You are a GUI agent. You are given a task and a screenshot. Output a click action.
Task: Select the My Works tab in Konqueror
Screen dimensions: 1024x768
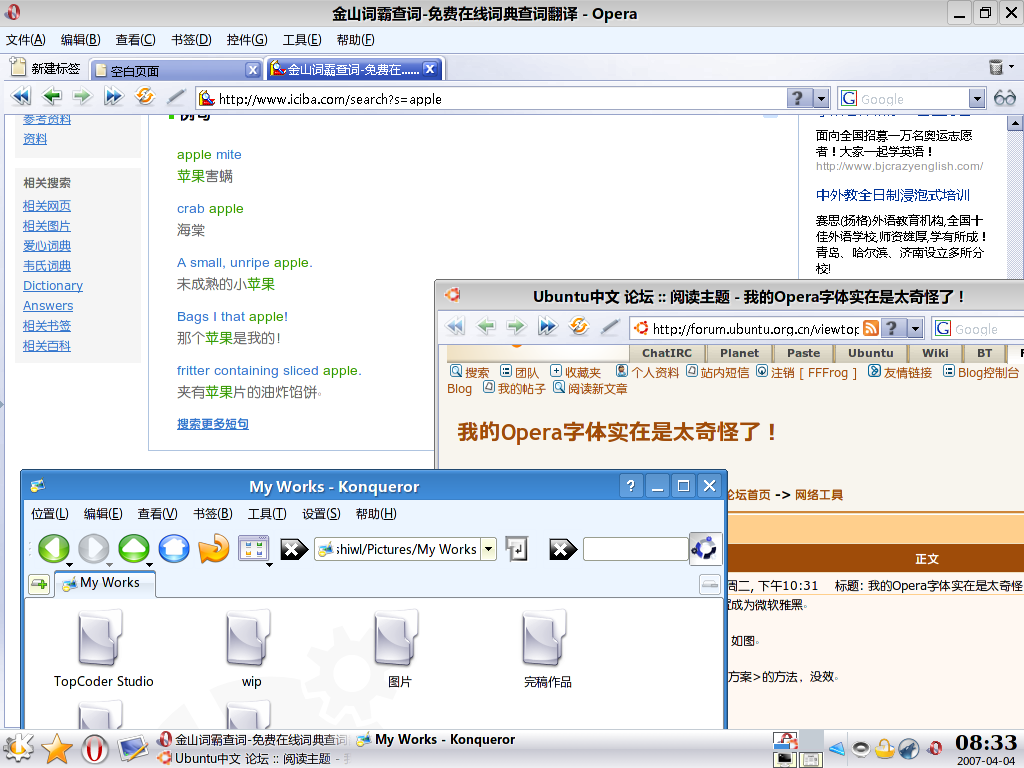tap(104, 583)
